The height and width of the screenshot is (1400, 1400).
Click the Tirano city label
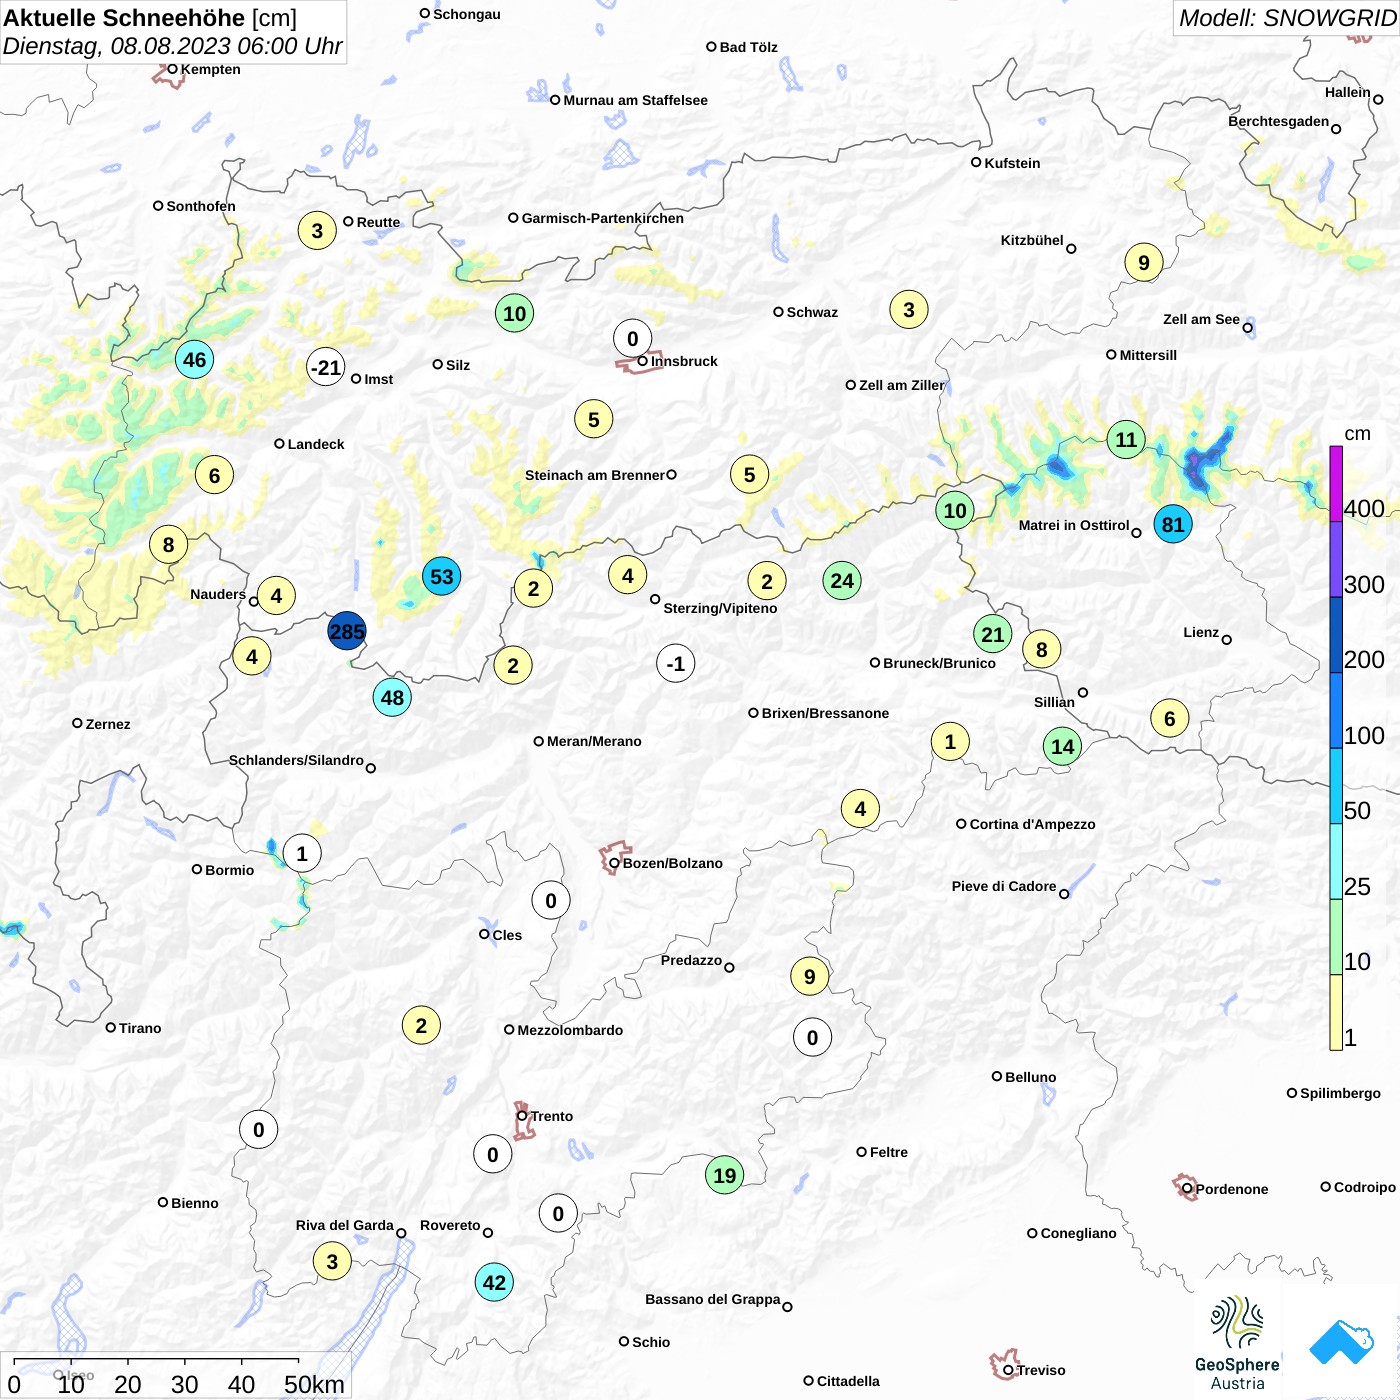point(140,1028)
